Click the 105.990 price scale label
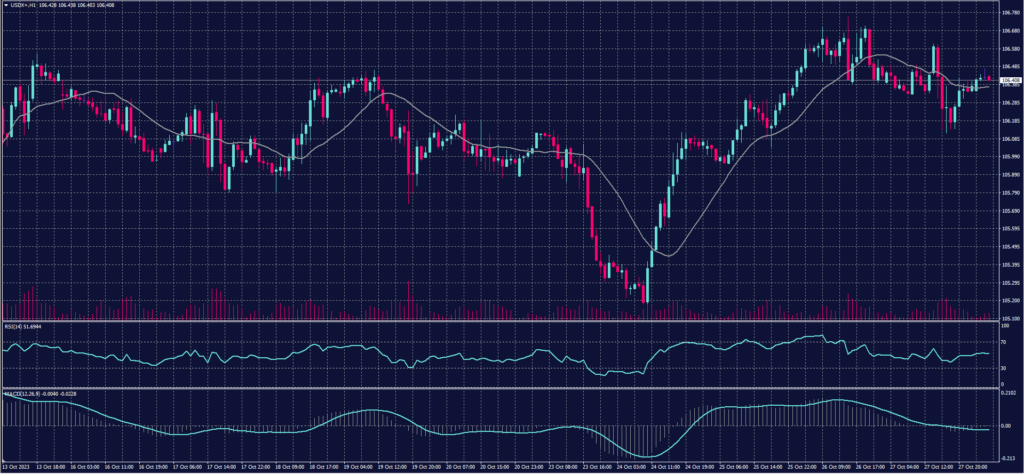Viewport: 1024px width, 474px height. tap(1010, 156)
